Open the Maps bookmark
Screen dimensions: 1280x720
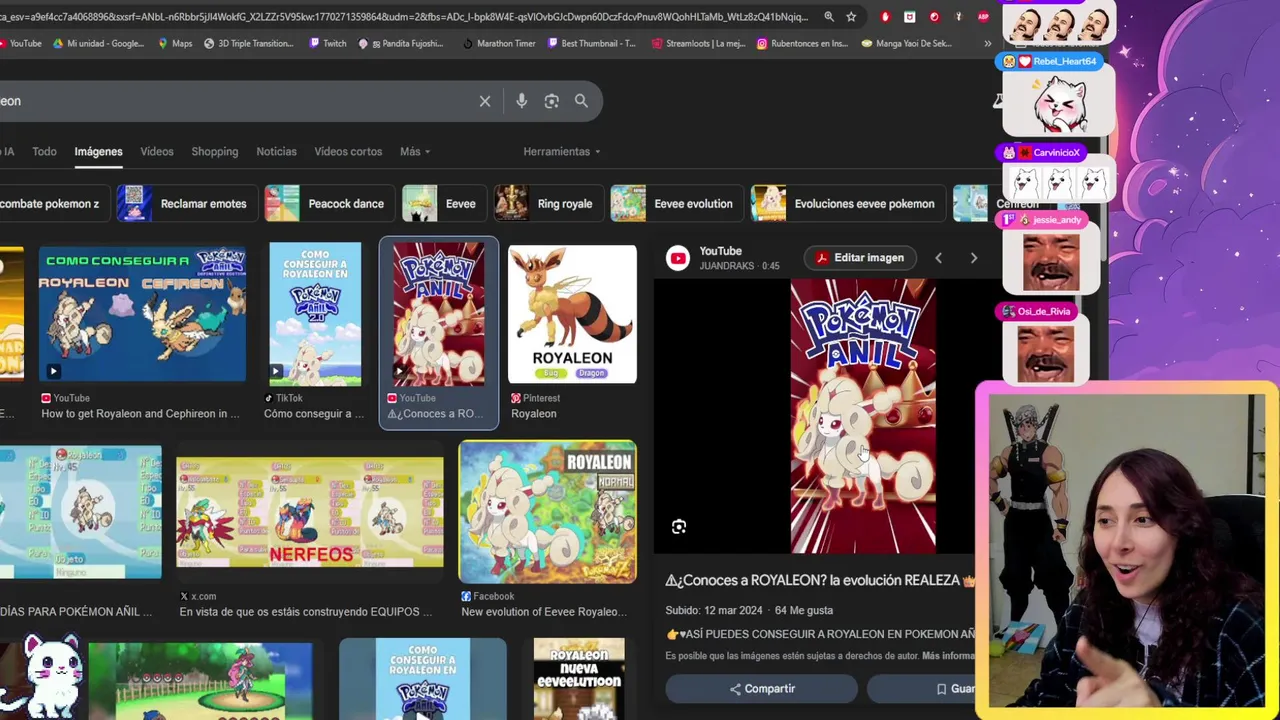pos(175,44)
